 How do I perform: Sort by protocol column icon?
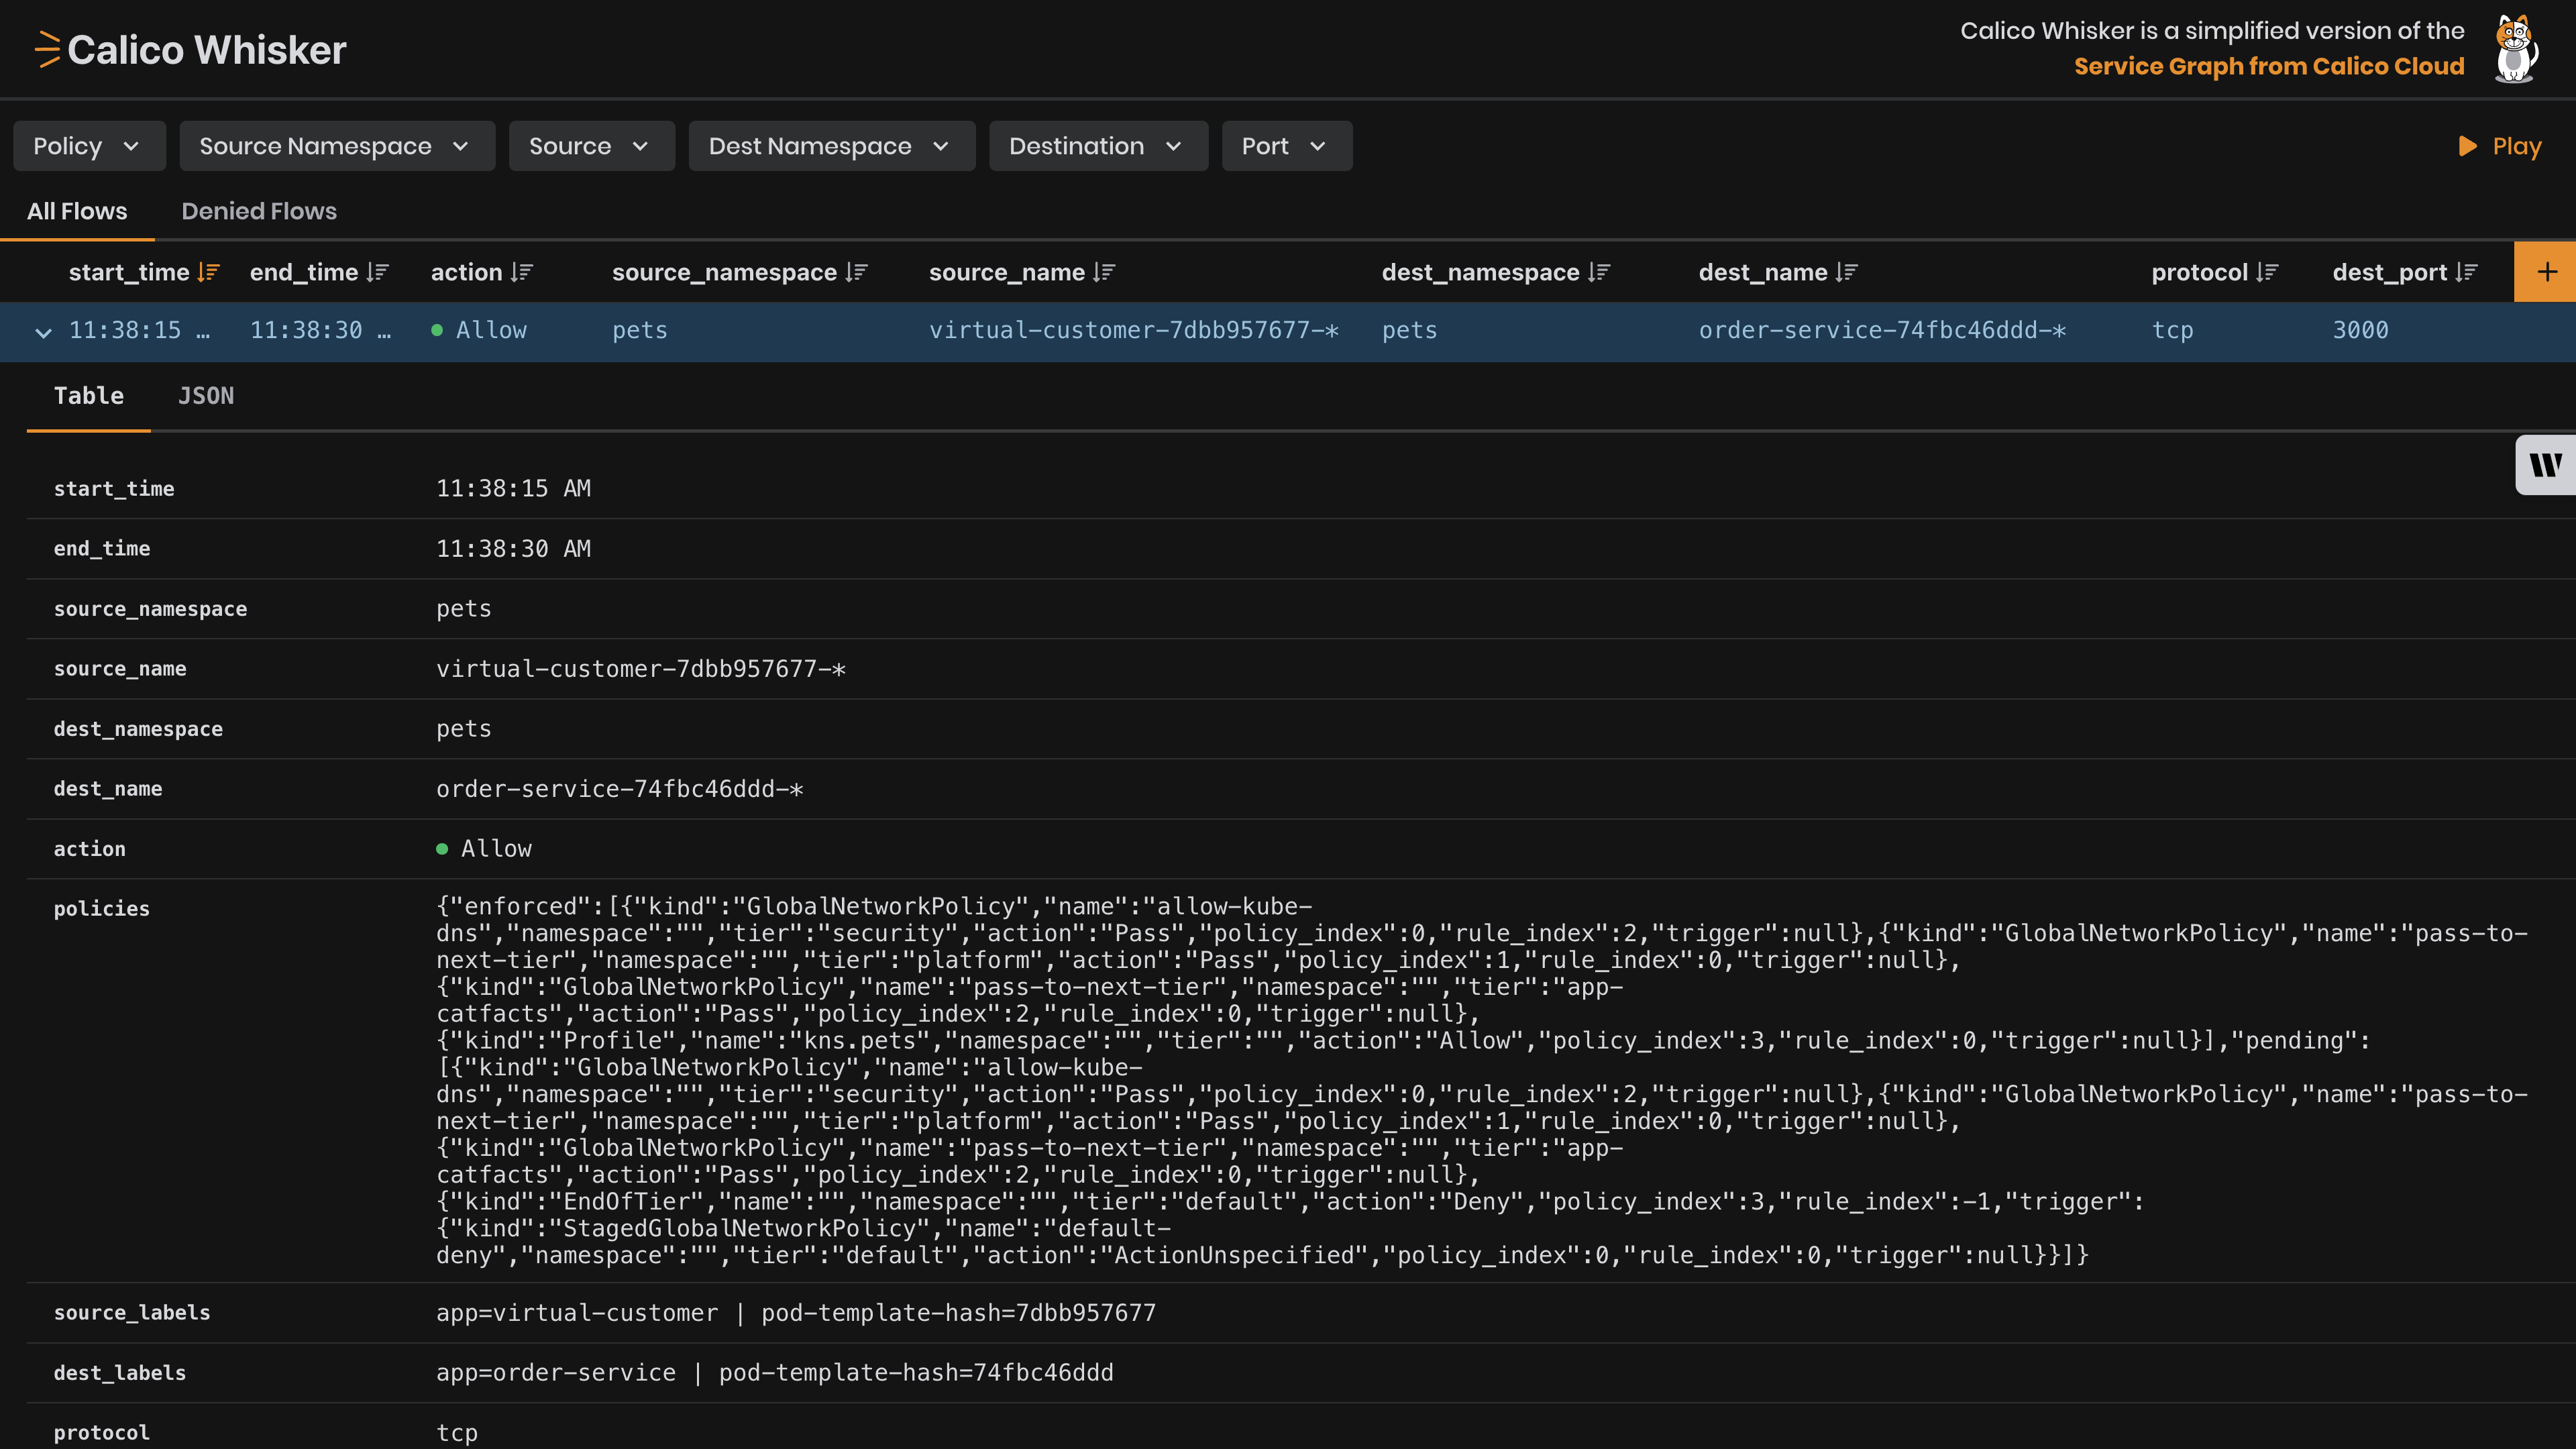click(x=2267, y=272)
